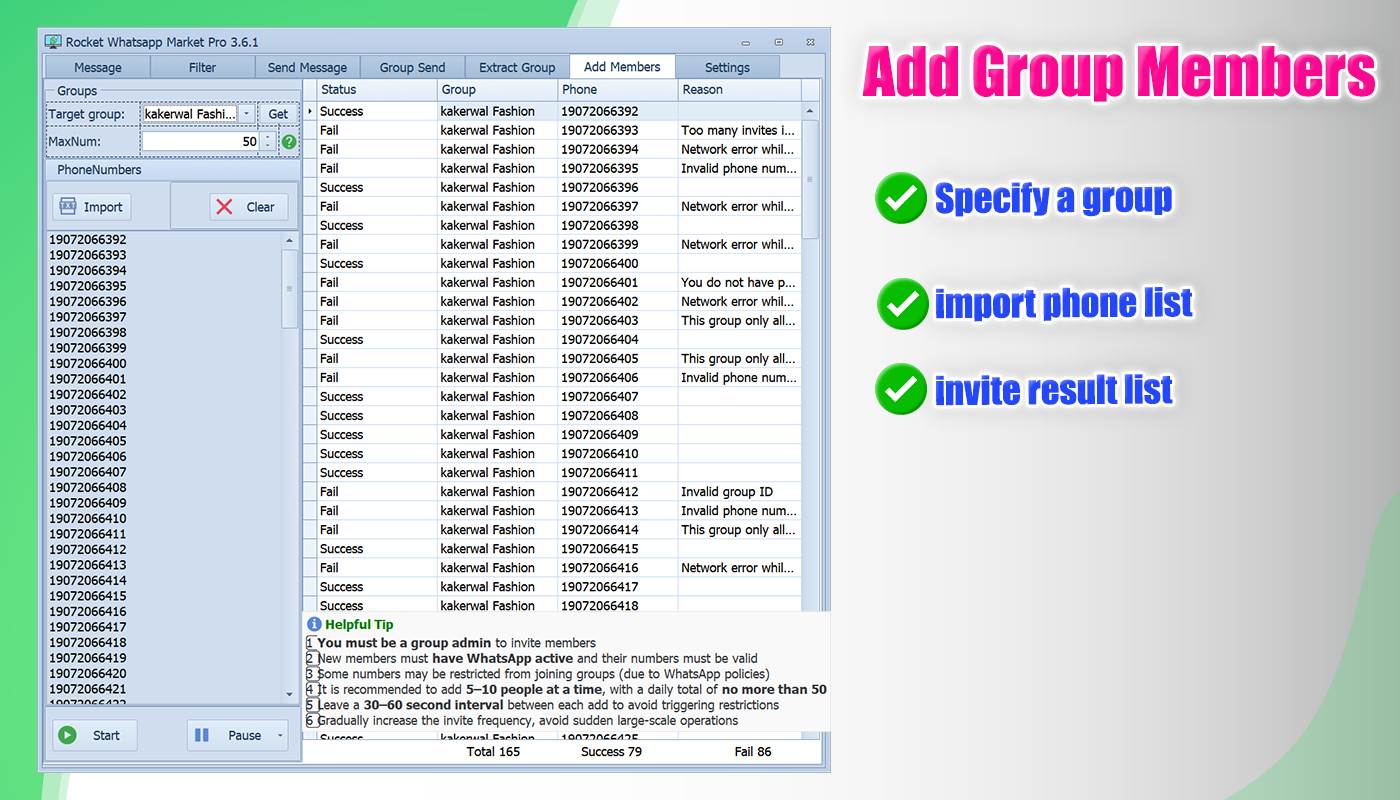Screen dimensions: 1400x800
Task: Click the MaxNum spinner arrows
Action: (x=267, y=142)
